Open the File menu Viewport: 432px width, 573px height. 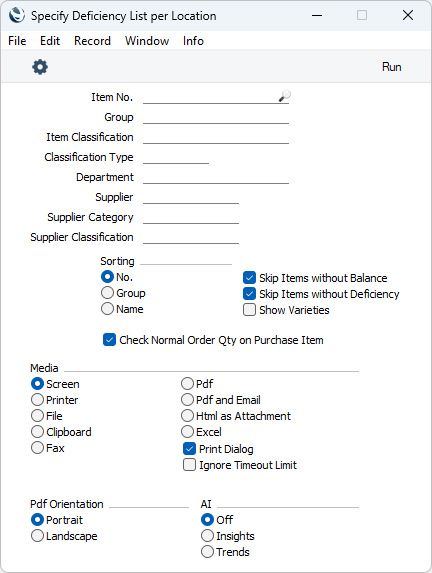click(17, 41)
